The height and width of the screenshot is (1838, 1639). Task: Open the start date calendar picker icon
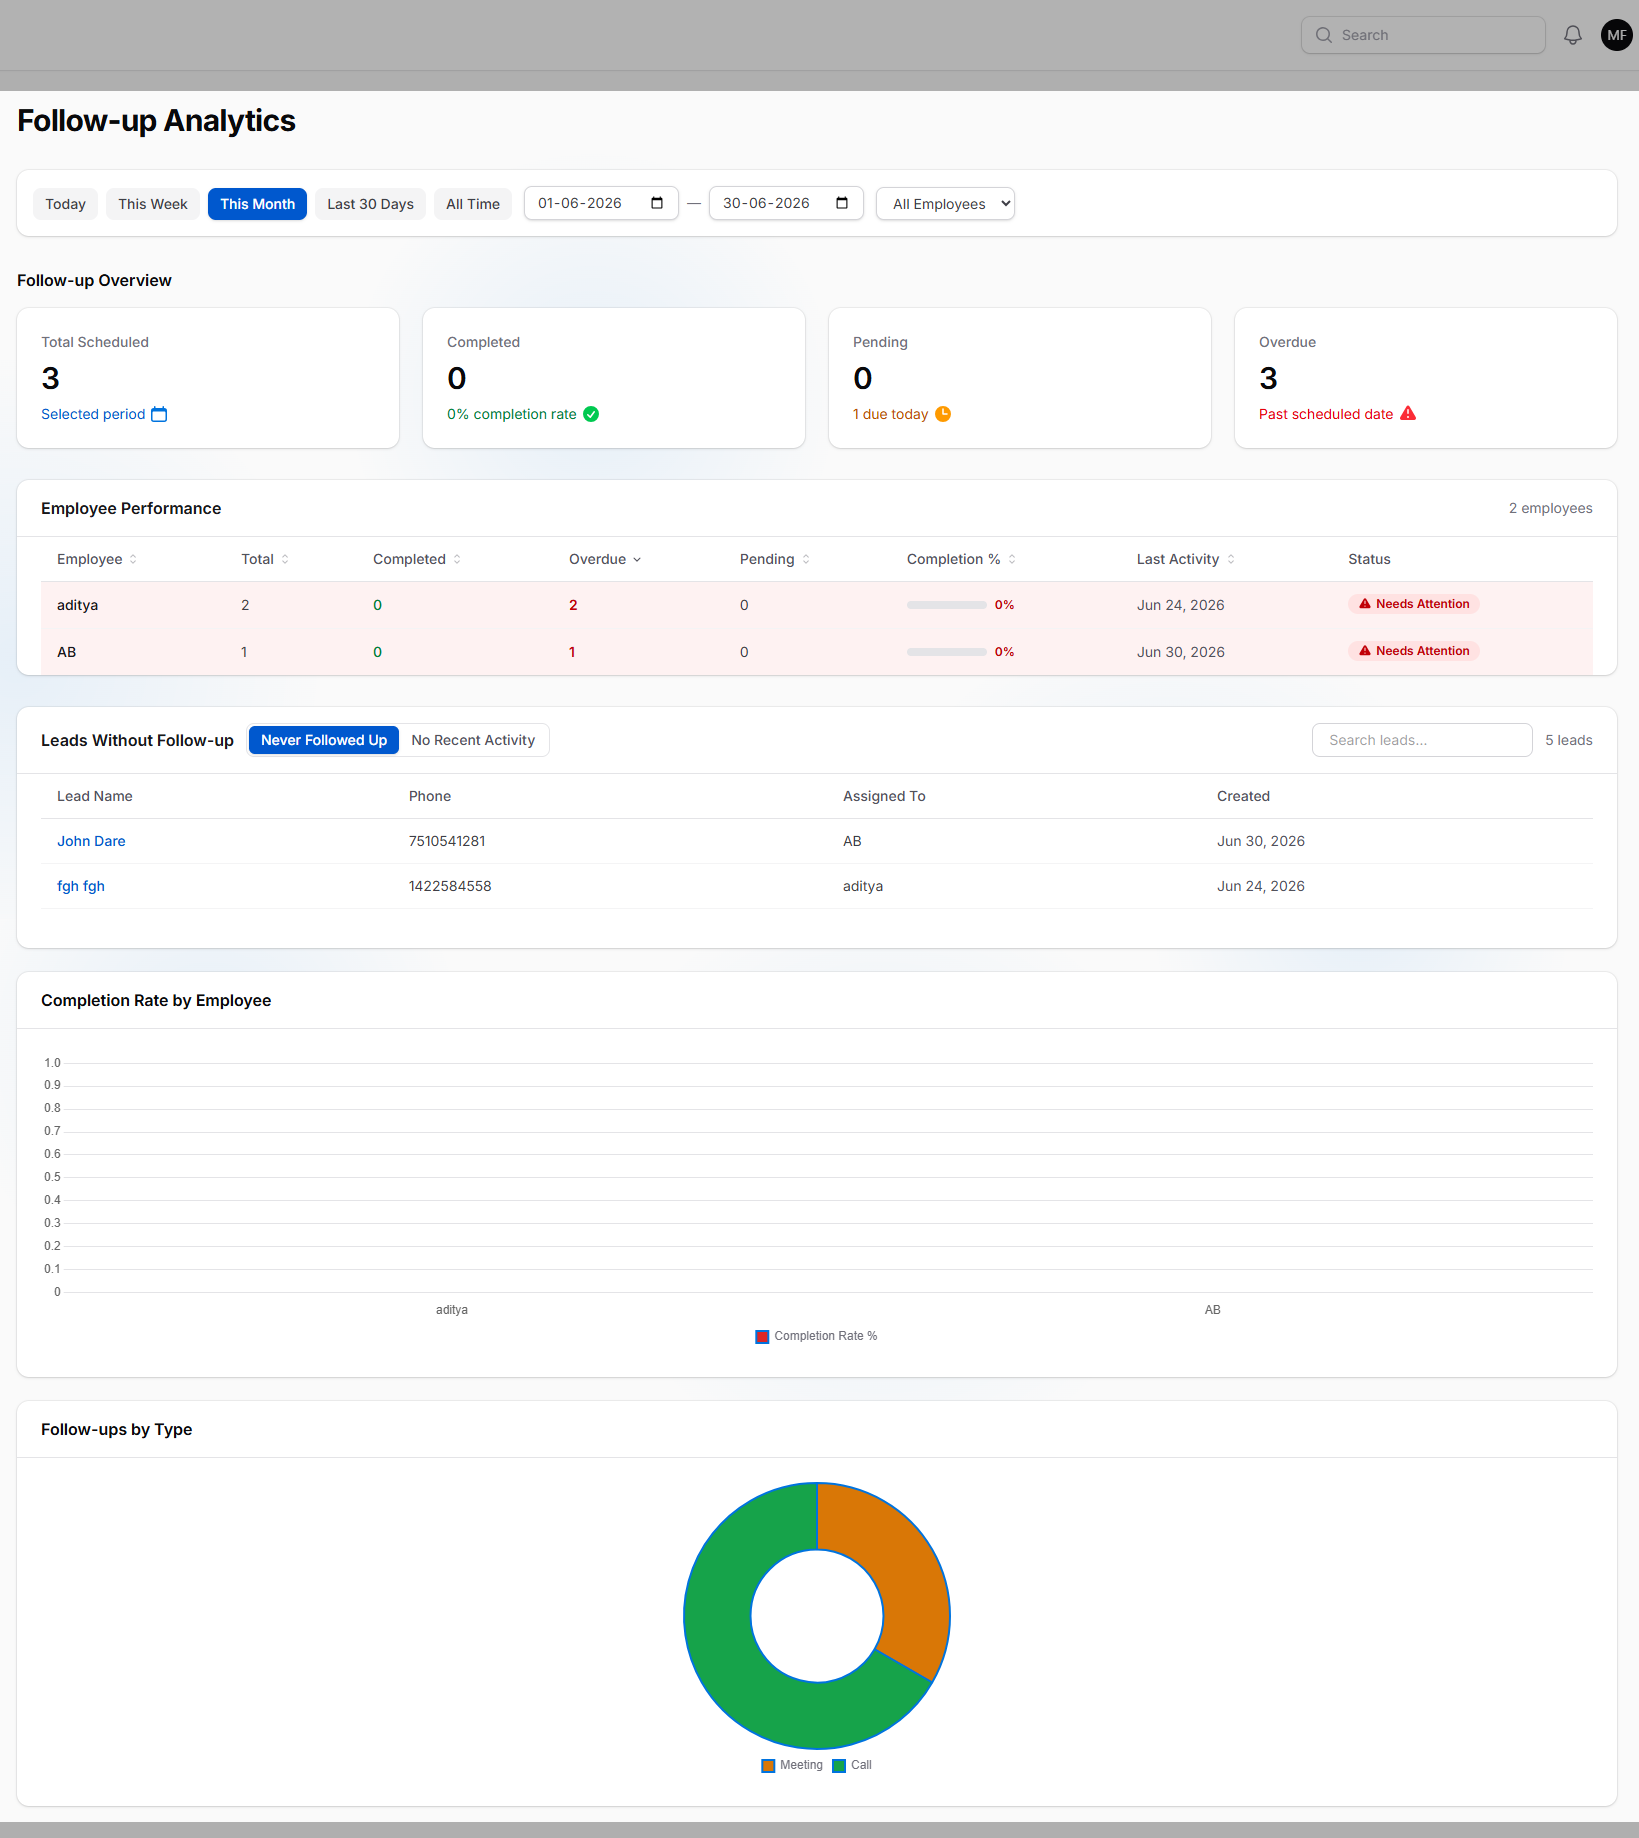(657, 203)
